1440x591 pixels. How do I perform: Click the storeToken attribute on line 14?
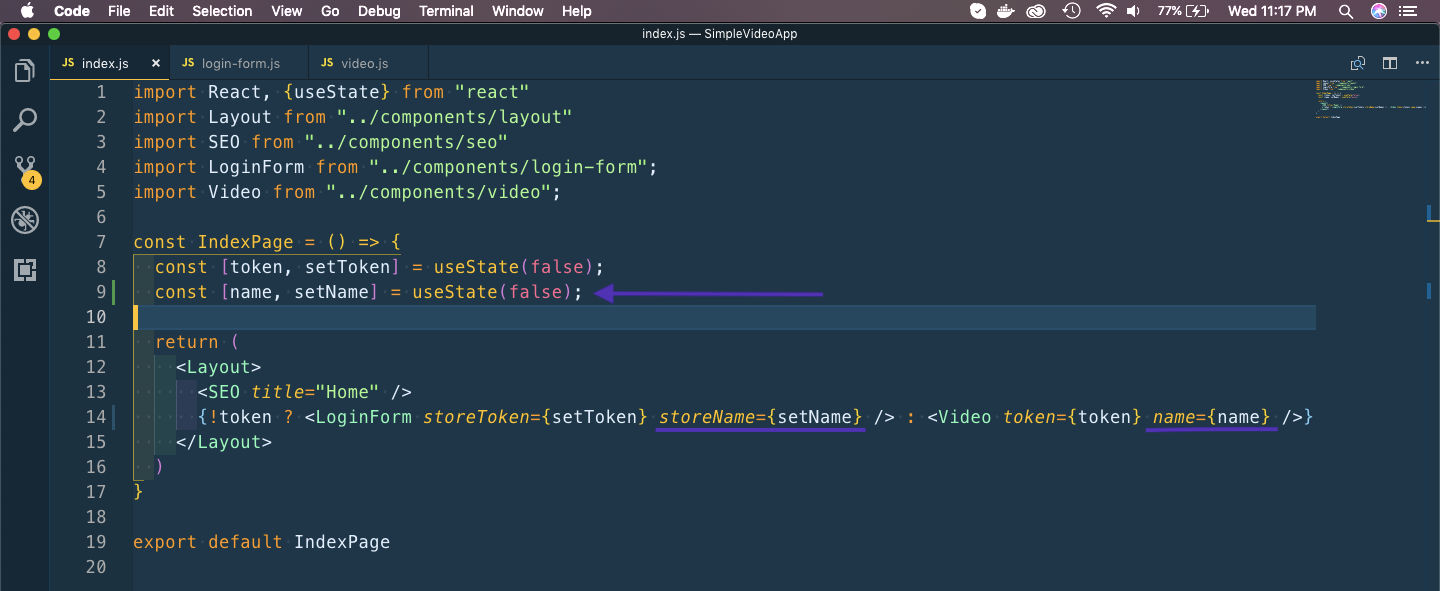pos(536,417)
